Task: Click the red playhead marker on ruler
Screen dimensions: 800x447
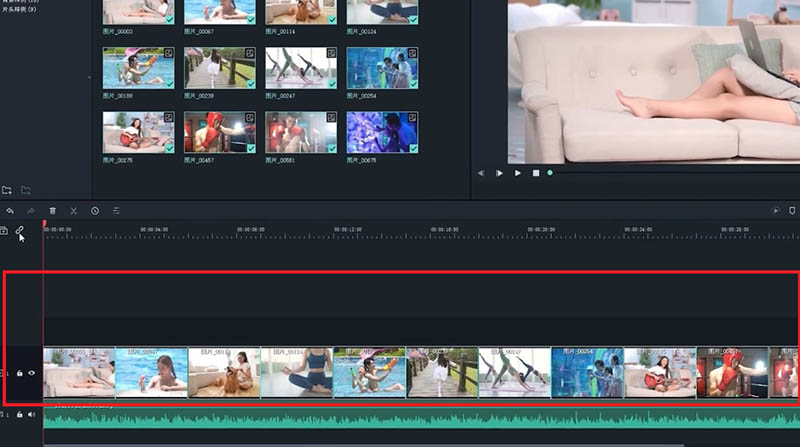Action: pos(44,224)
